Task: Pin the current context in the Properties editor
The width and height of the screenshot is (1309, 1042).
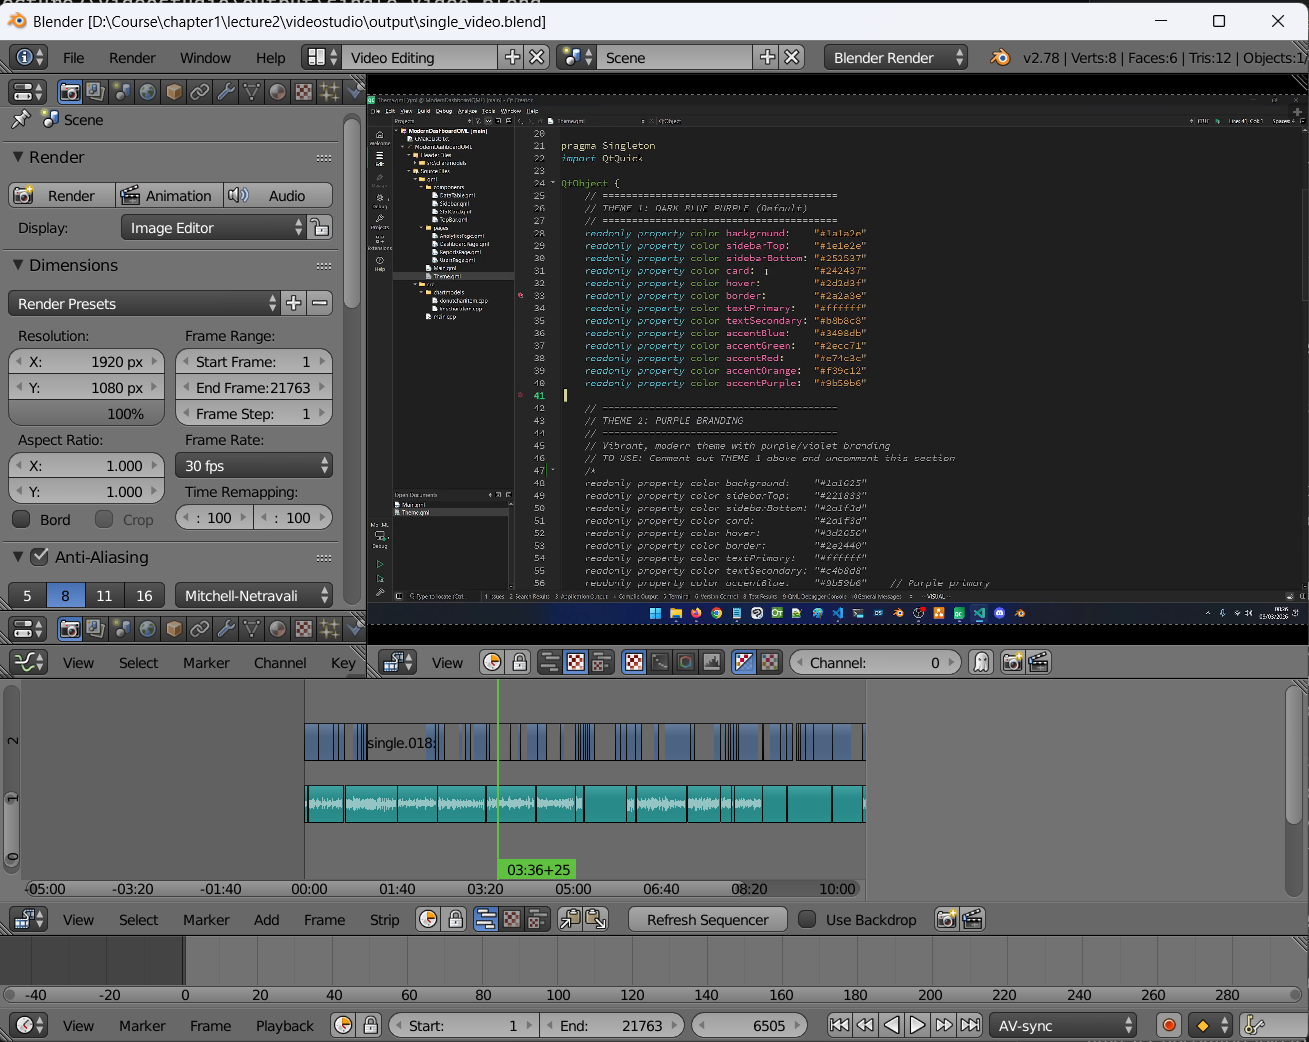Action: coord(22,119)
